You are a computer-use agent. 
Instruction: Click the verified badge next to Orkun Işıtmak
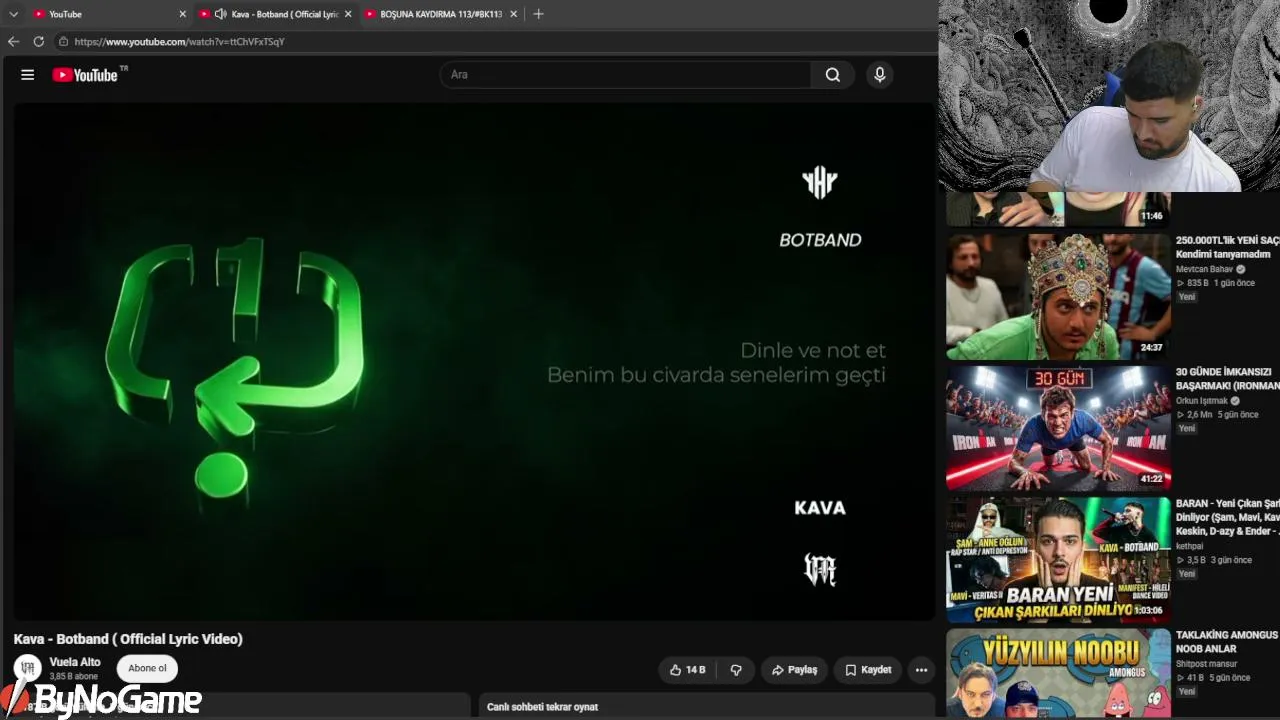1235,401
